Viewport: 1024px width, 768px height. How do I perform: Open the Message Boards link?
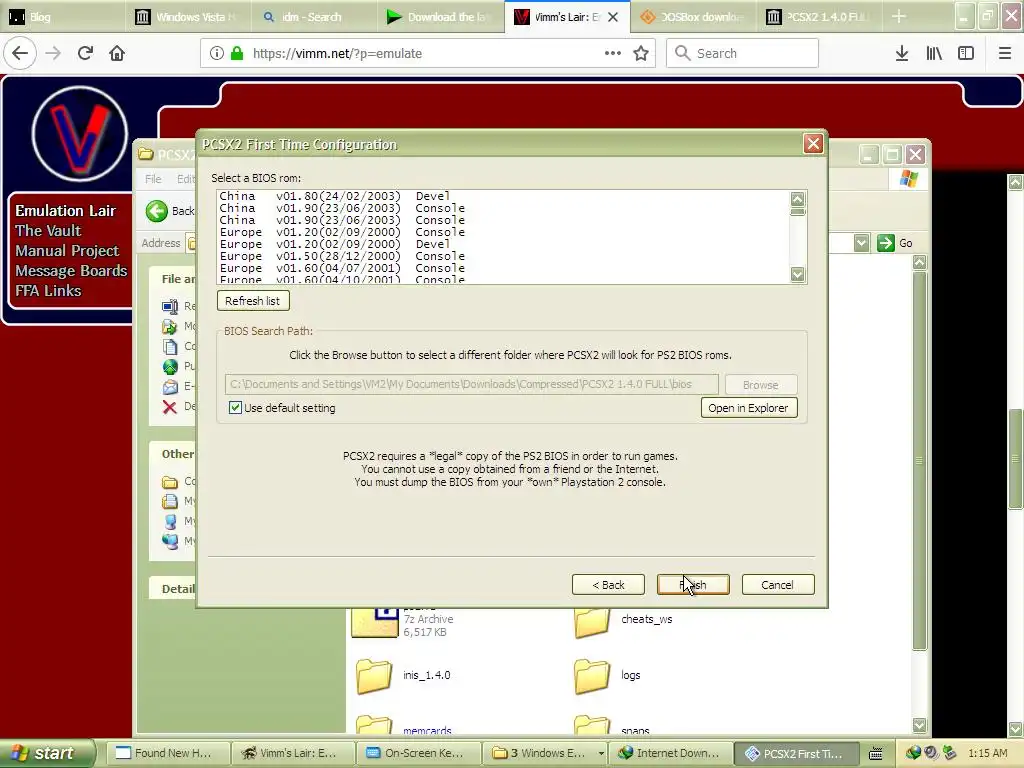pyautogui.click(x=71, y=270)
